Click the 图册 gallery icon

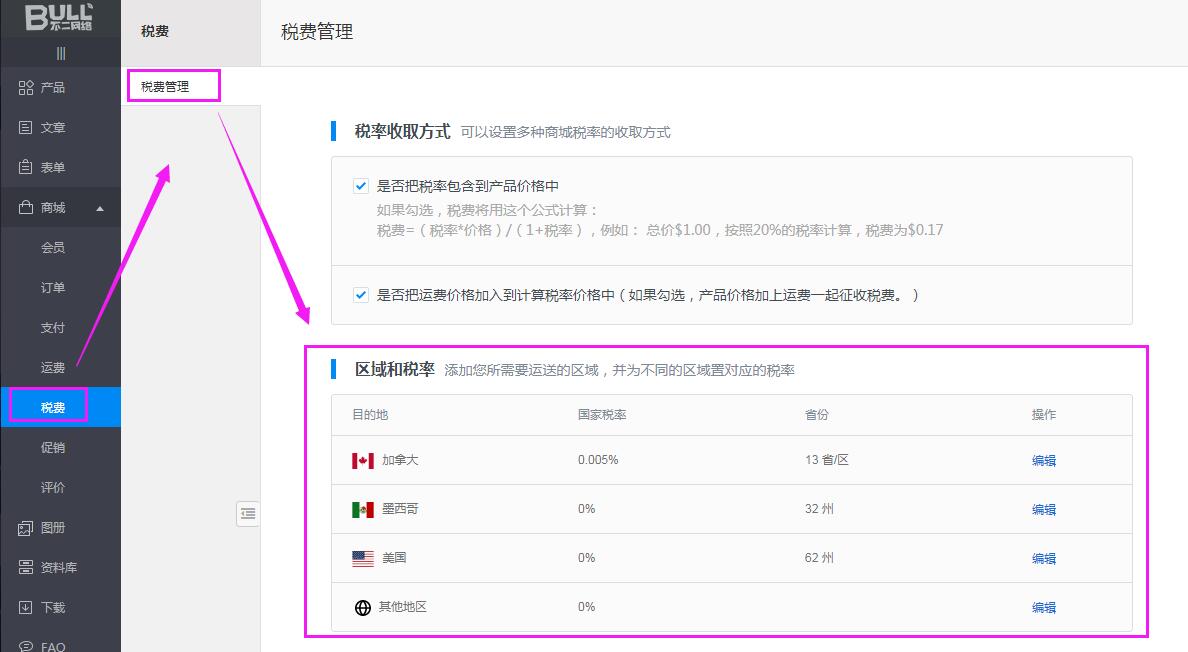tap(26, 528)
